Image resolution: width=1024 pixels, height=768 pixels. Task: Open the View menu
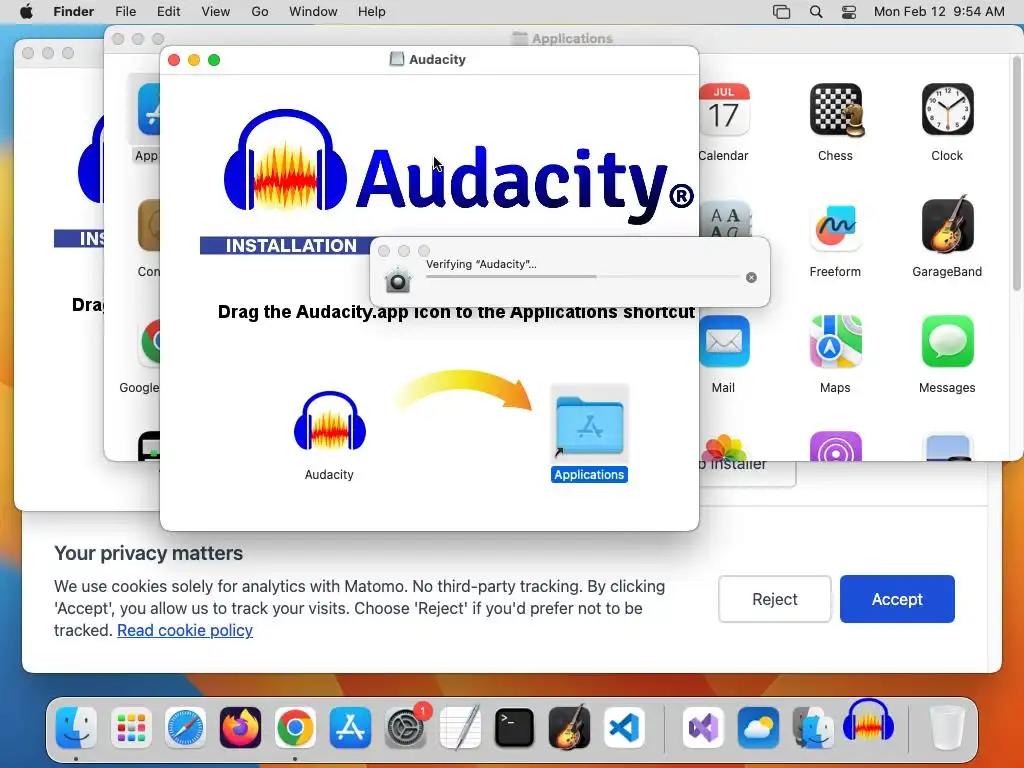(x=216, y=12)
